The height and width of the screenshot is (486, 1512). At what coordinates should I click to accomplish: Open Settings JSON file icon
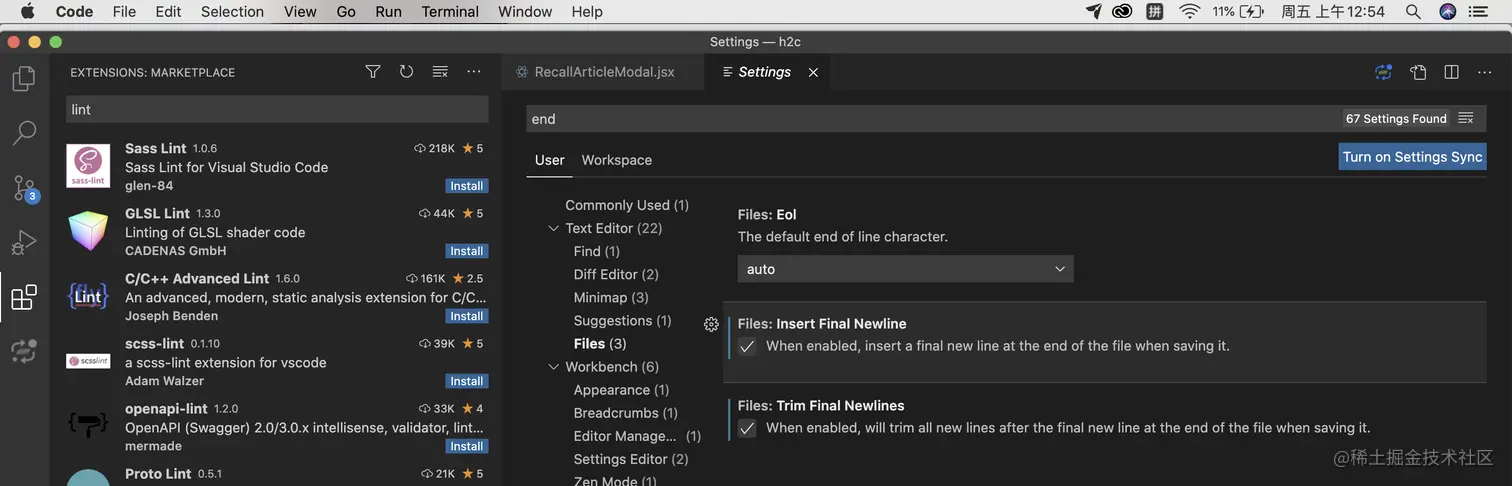click(x=1418, y=72)
